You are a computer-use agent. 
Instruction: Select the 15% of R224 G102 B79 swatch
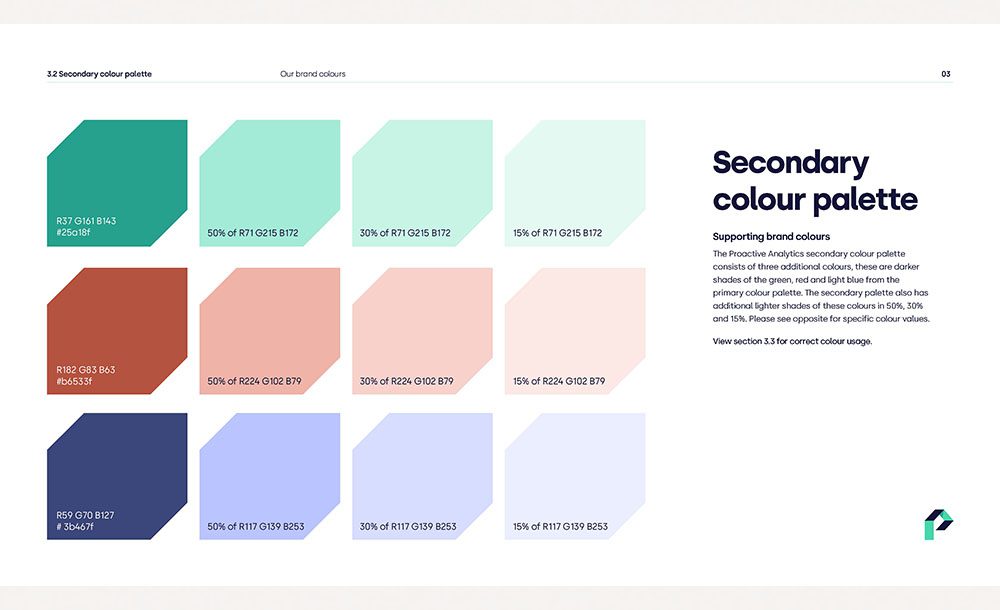click(x=575, y=331)
